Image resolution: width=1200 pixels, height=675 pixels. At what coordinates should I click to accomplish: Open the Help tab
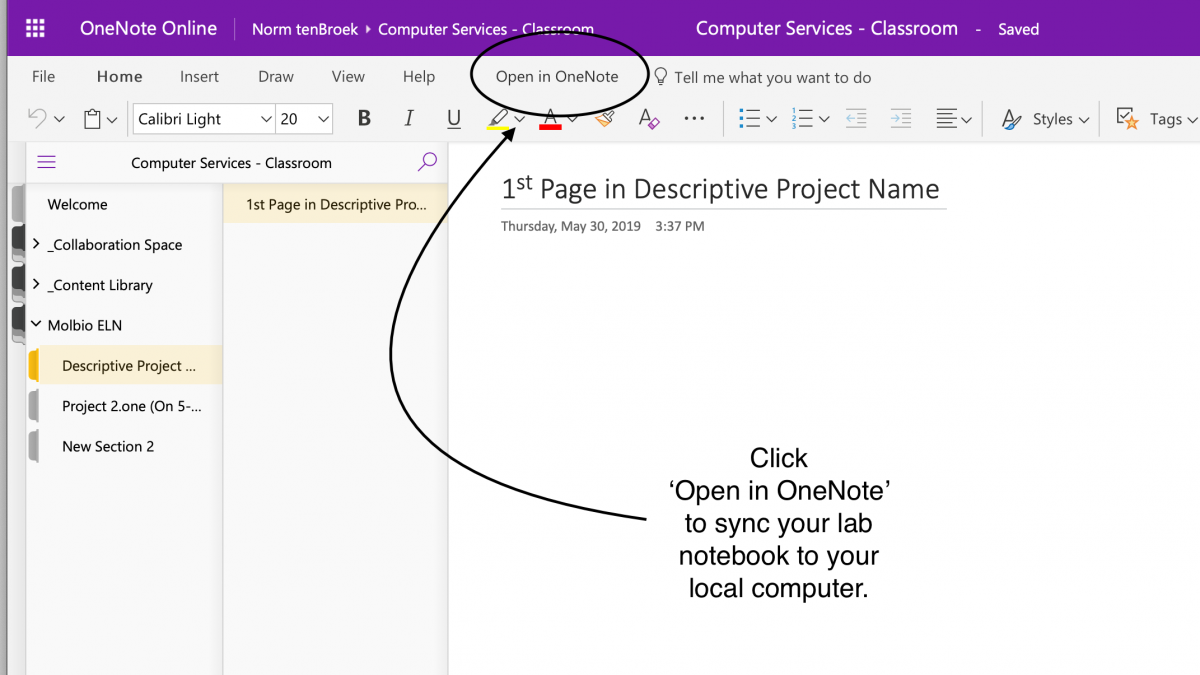419,76
